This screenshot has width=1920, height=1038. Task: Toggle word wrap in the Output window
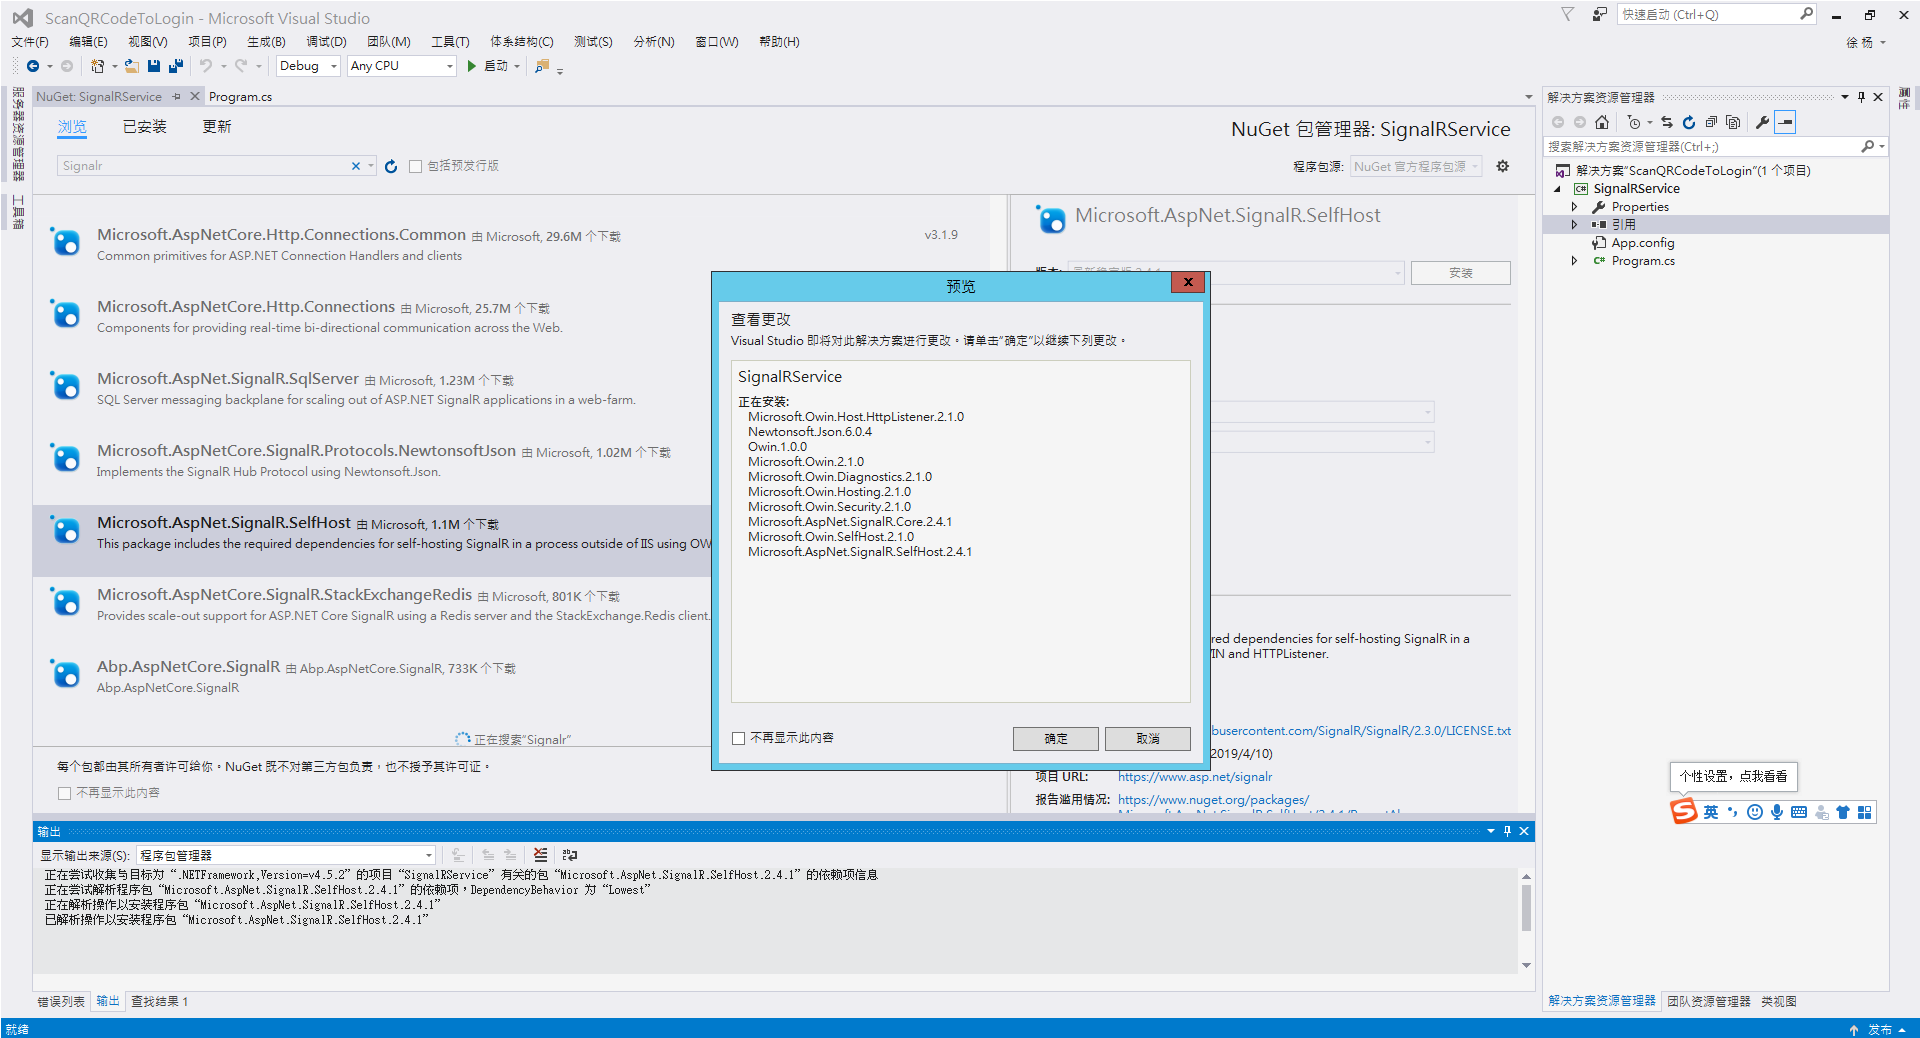click(568, 855)
